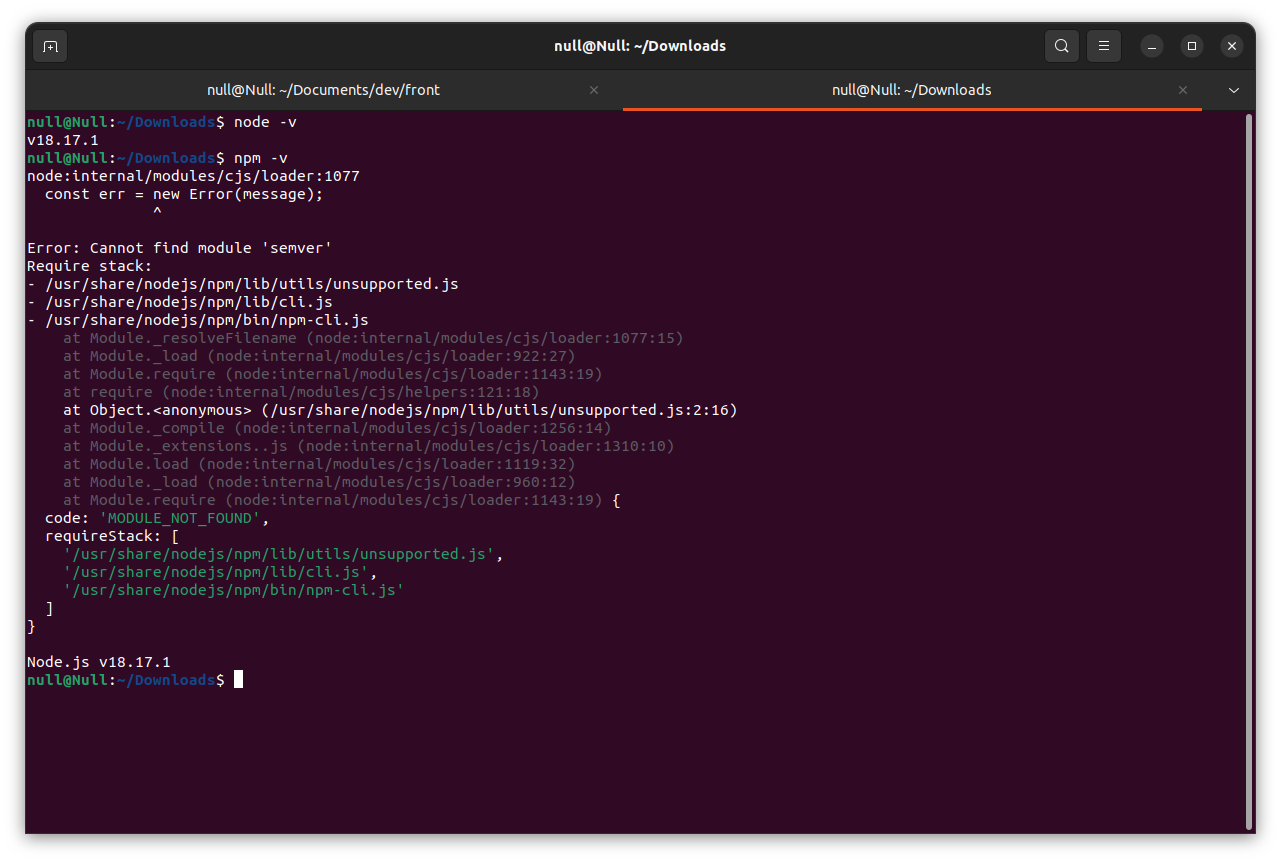Click 'at Module._extensions..js' stack line
This screenshot has width=1281, height=862.
(x=369, y=446)
